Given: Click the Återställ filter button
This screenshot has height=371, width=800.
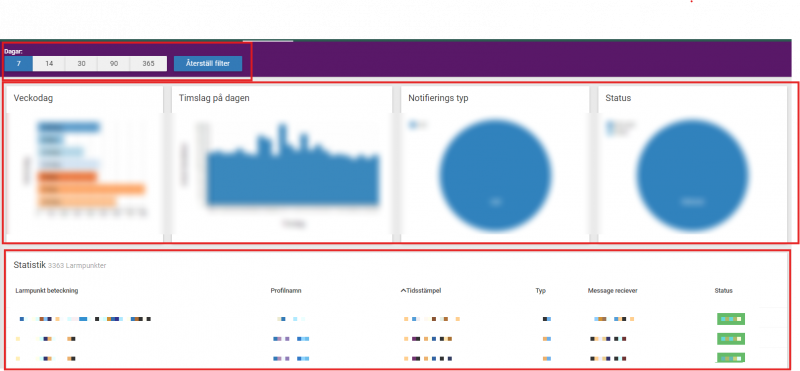Looking at the screenshot, I should tap(208, 64).
